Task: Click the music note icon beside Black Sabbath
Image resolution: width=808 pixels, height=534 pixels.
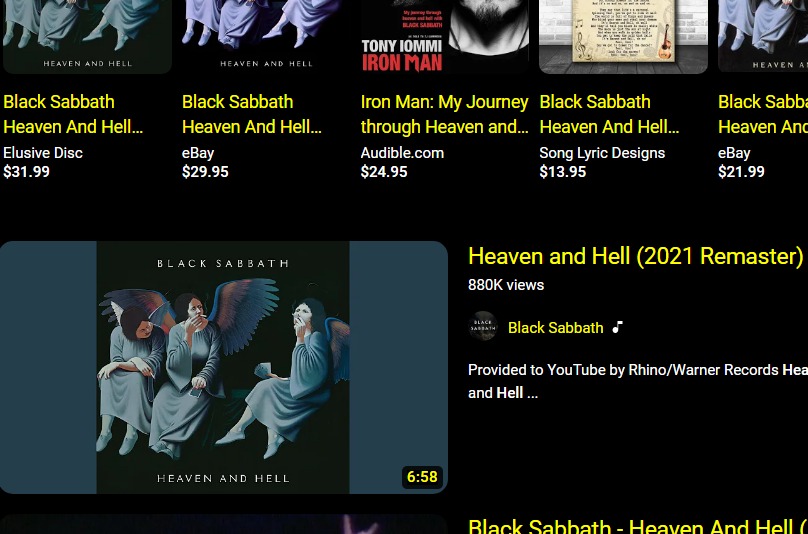Action: click(617, 327)
